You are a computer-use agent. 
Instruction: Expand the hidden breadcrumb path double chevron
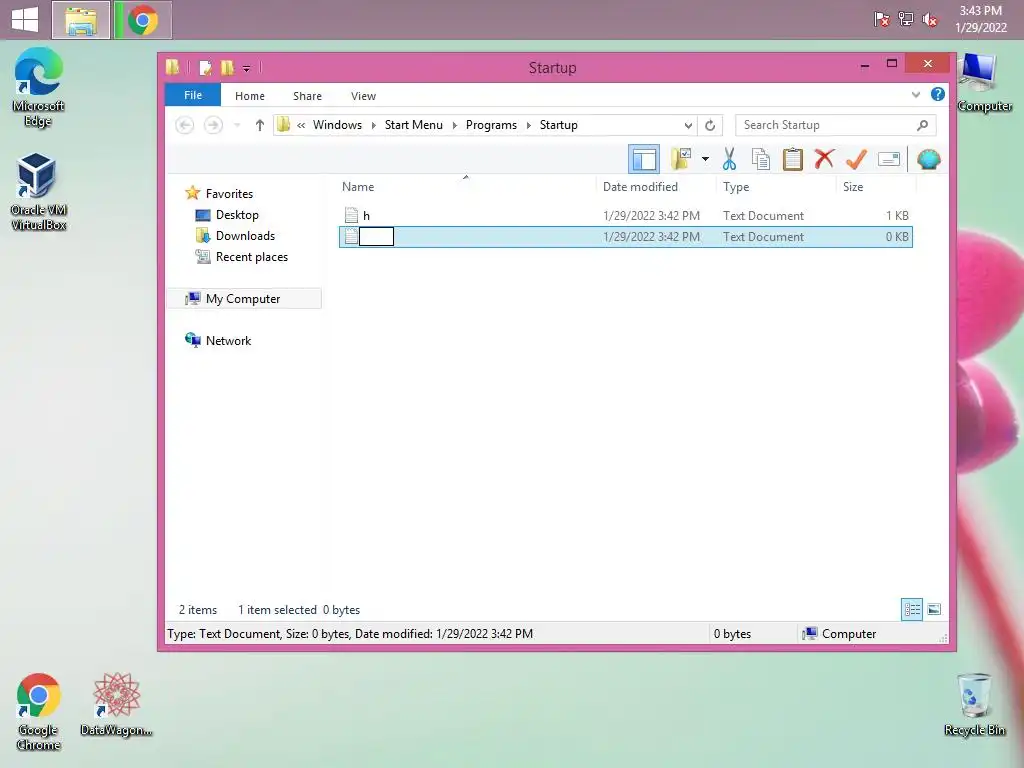click(301, 125)
